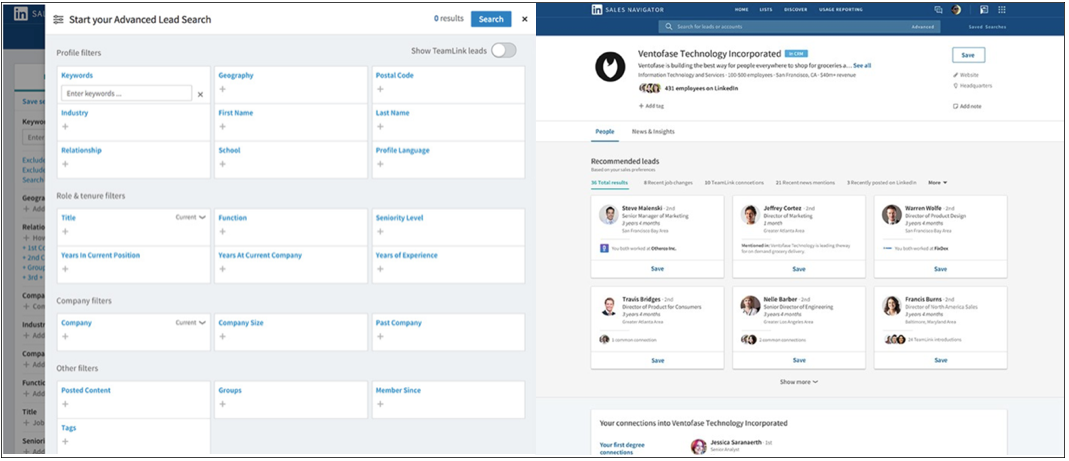Save lead Jeffrey Cortez
Image resolution: width=1069 pixels, height=461 pixels.
click(x=799, y=269)
